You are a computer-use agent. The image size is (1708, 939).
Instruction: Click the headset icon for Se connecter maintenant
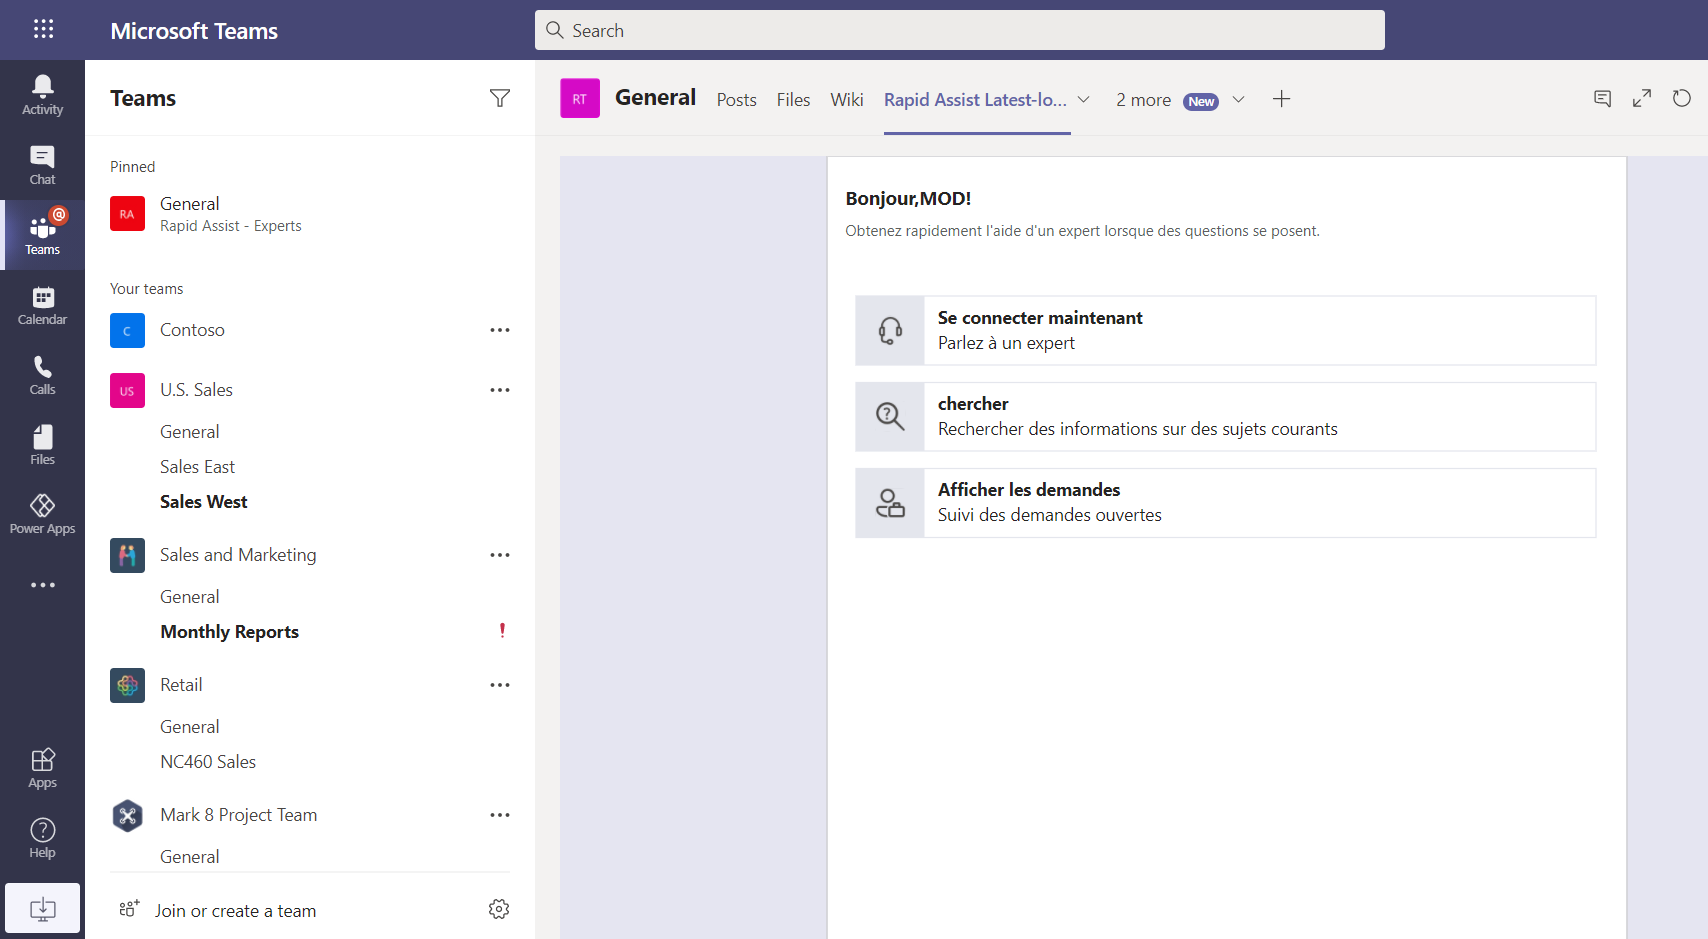(x=890, y=330)
